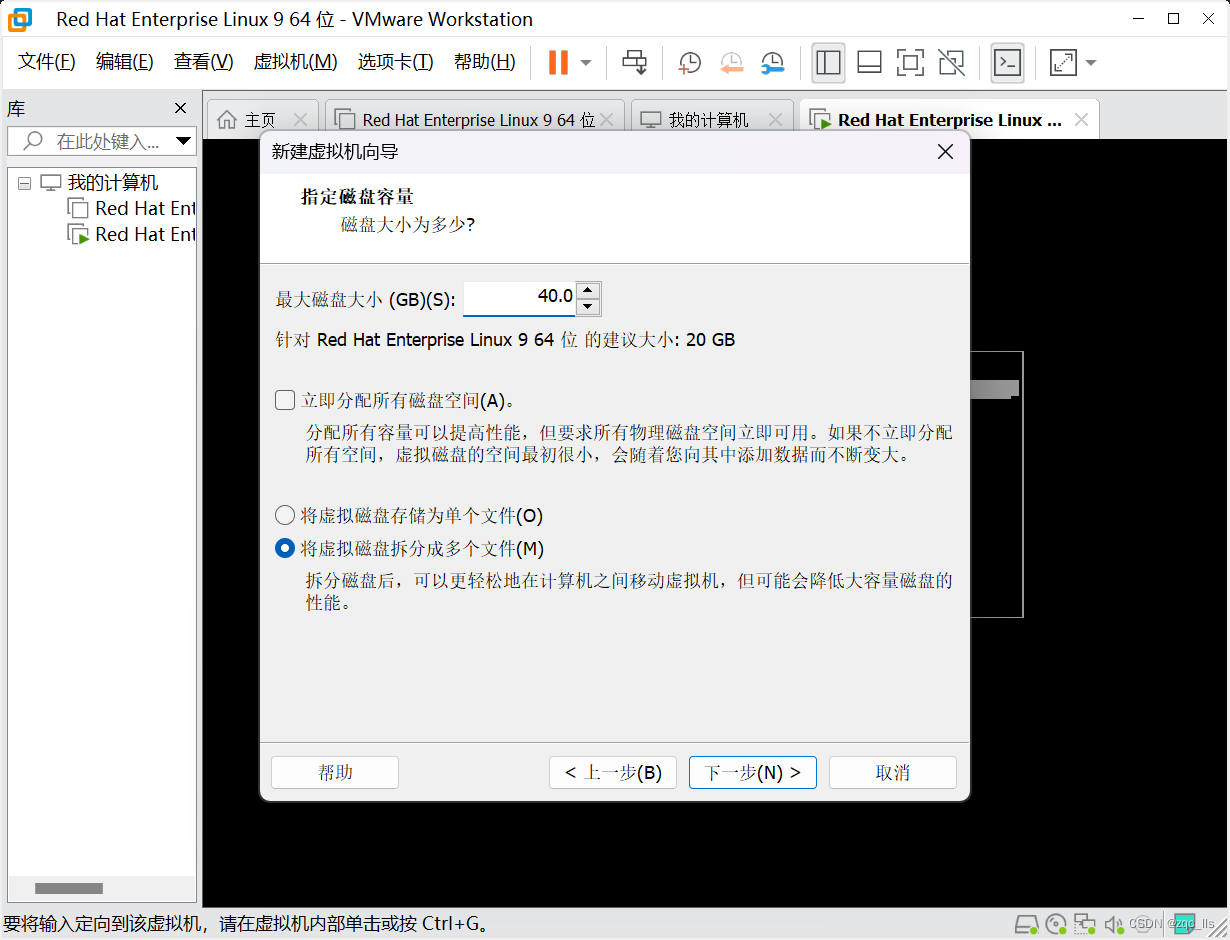The width and height of the screenshot is (1230, 940).
Task: Close the 库 library panel
Action: [x=181, y=108]
